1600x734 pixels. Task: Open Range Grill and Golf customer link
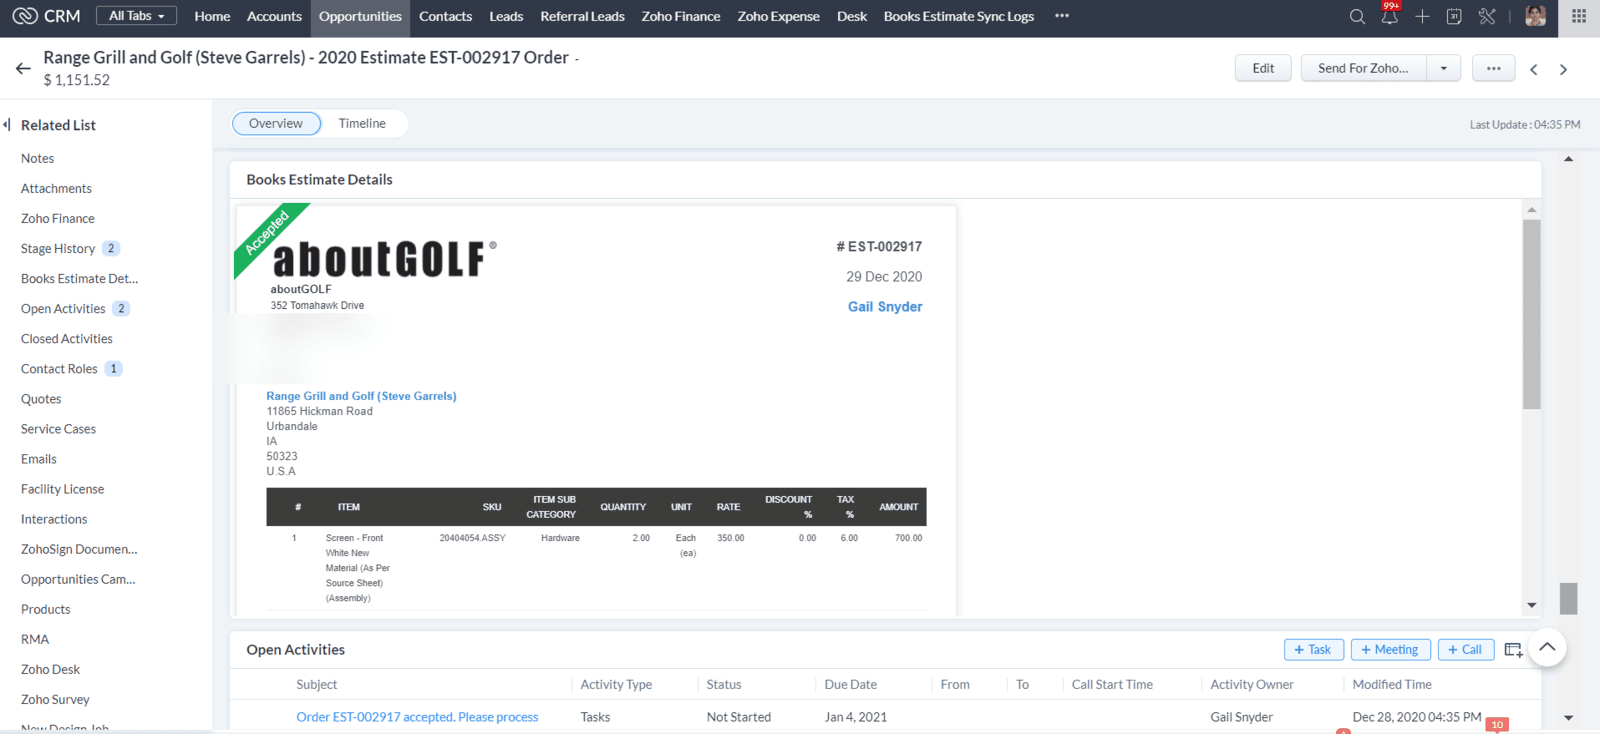pos(361,396)
